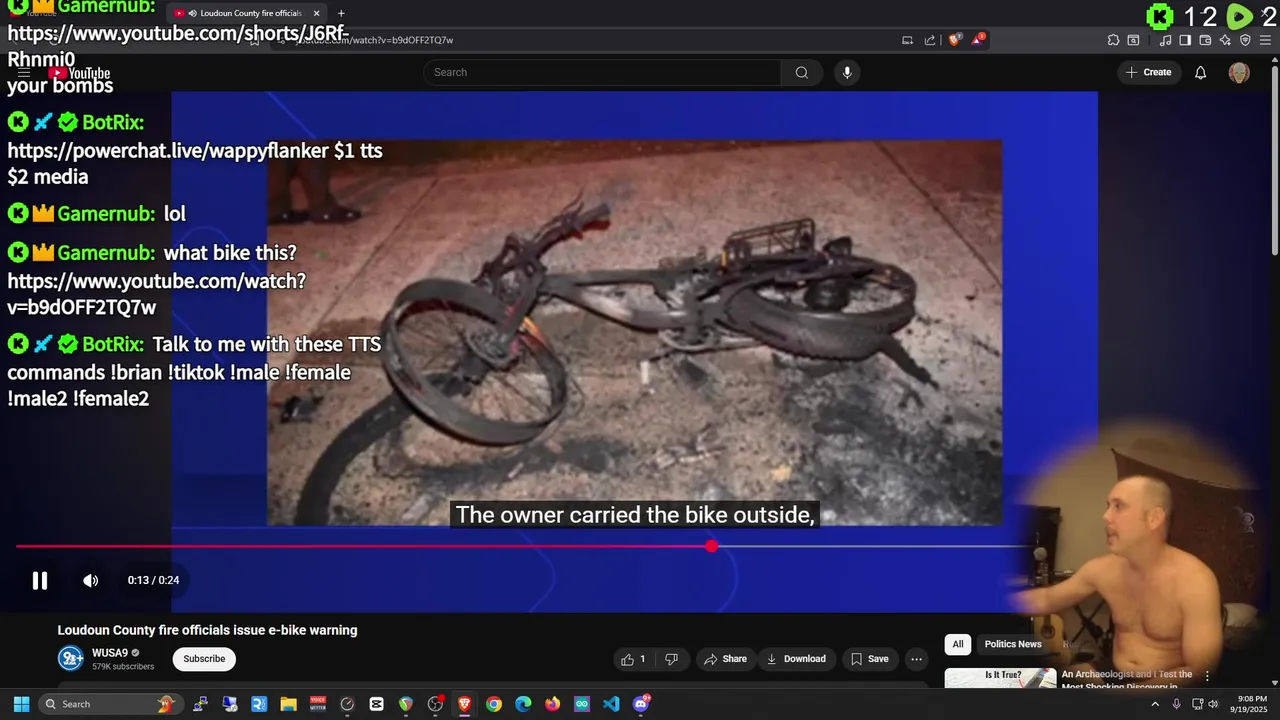The image size is (1280, 720).
Task: Open Brave Rewards triangle icon
Action: tap(979, 40)
